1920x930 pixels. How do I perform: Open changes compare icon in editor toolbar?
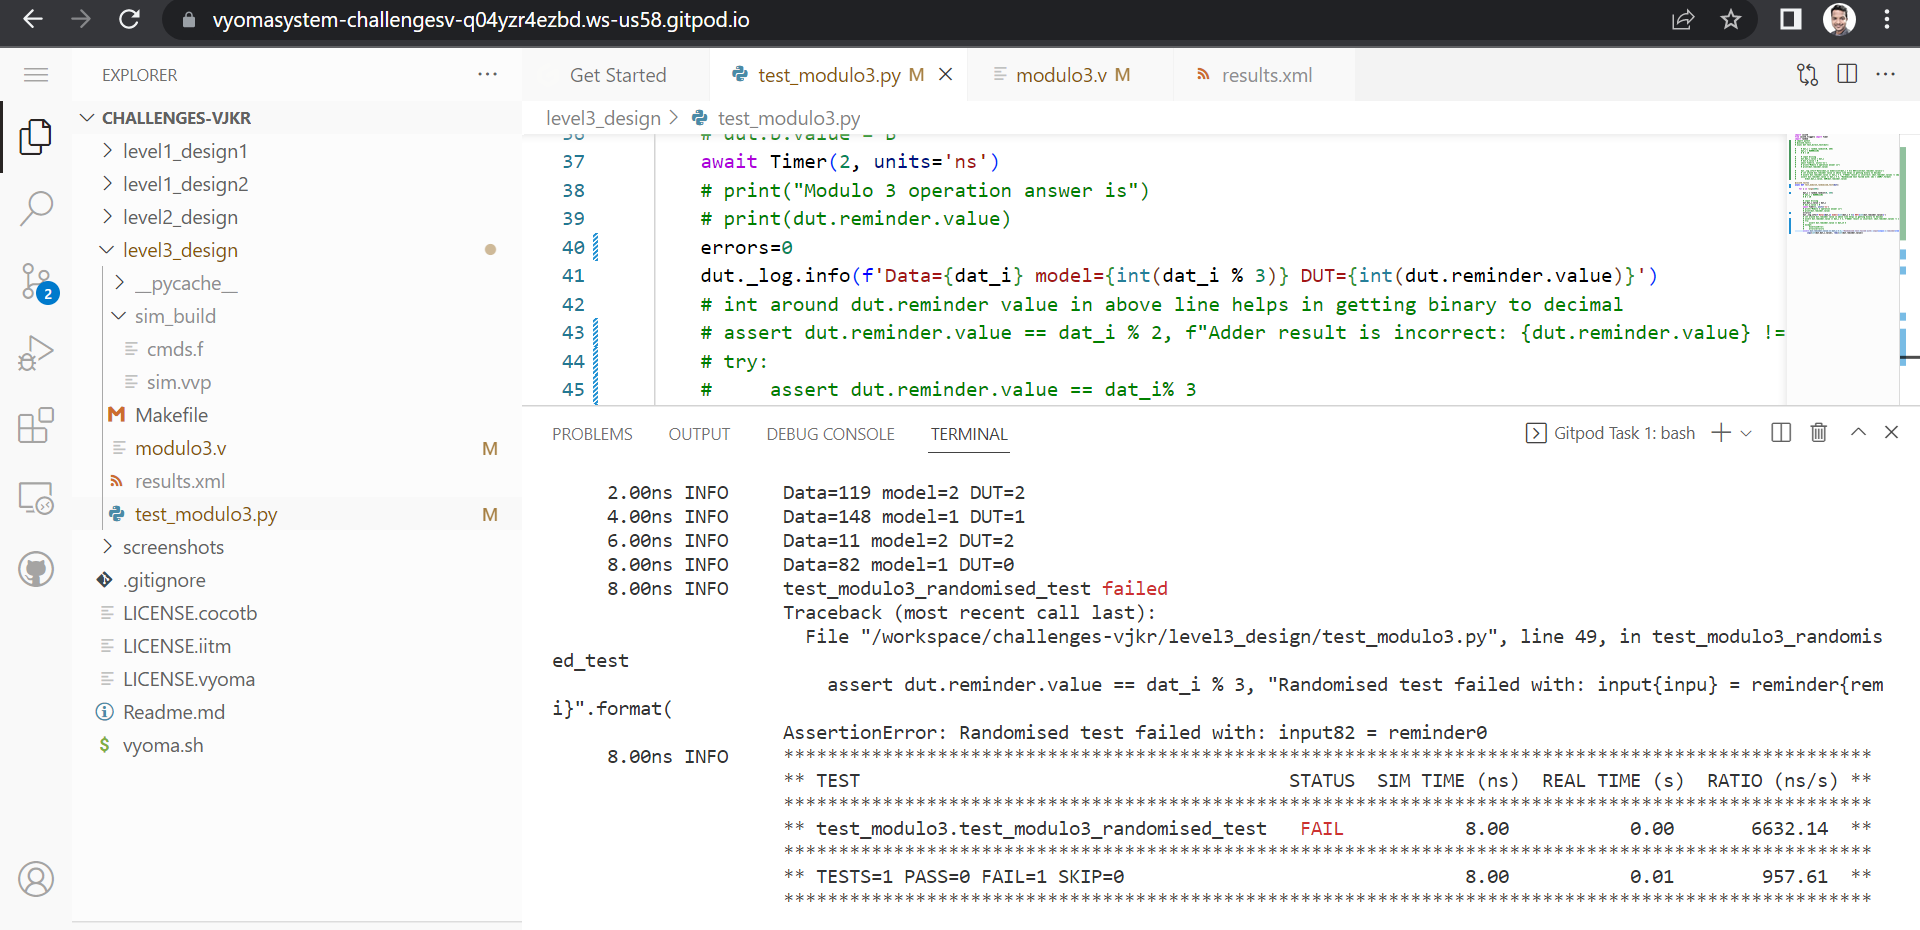[1807, 75]
